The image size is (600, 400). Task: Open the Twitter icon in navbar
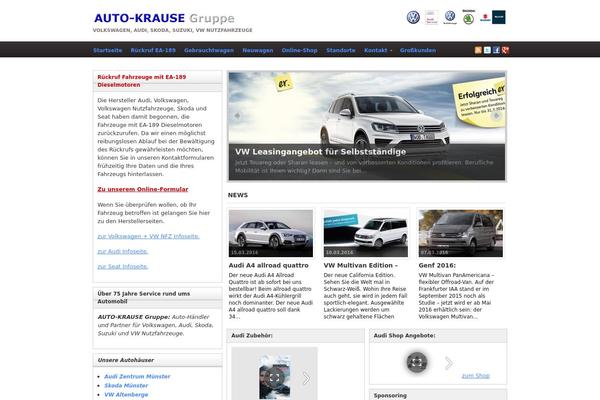(x=487, y=50)
